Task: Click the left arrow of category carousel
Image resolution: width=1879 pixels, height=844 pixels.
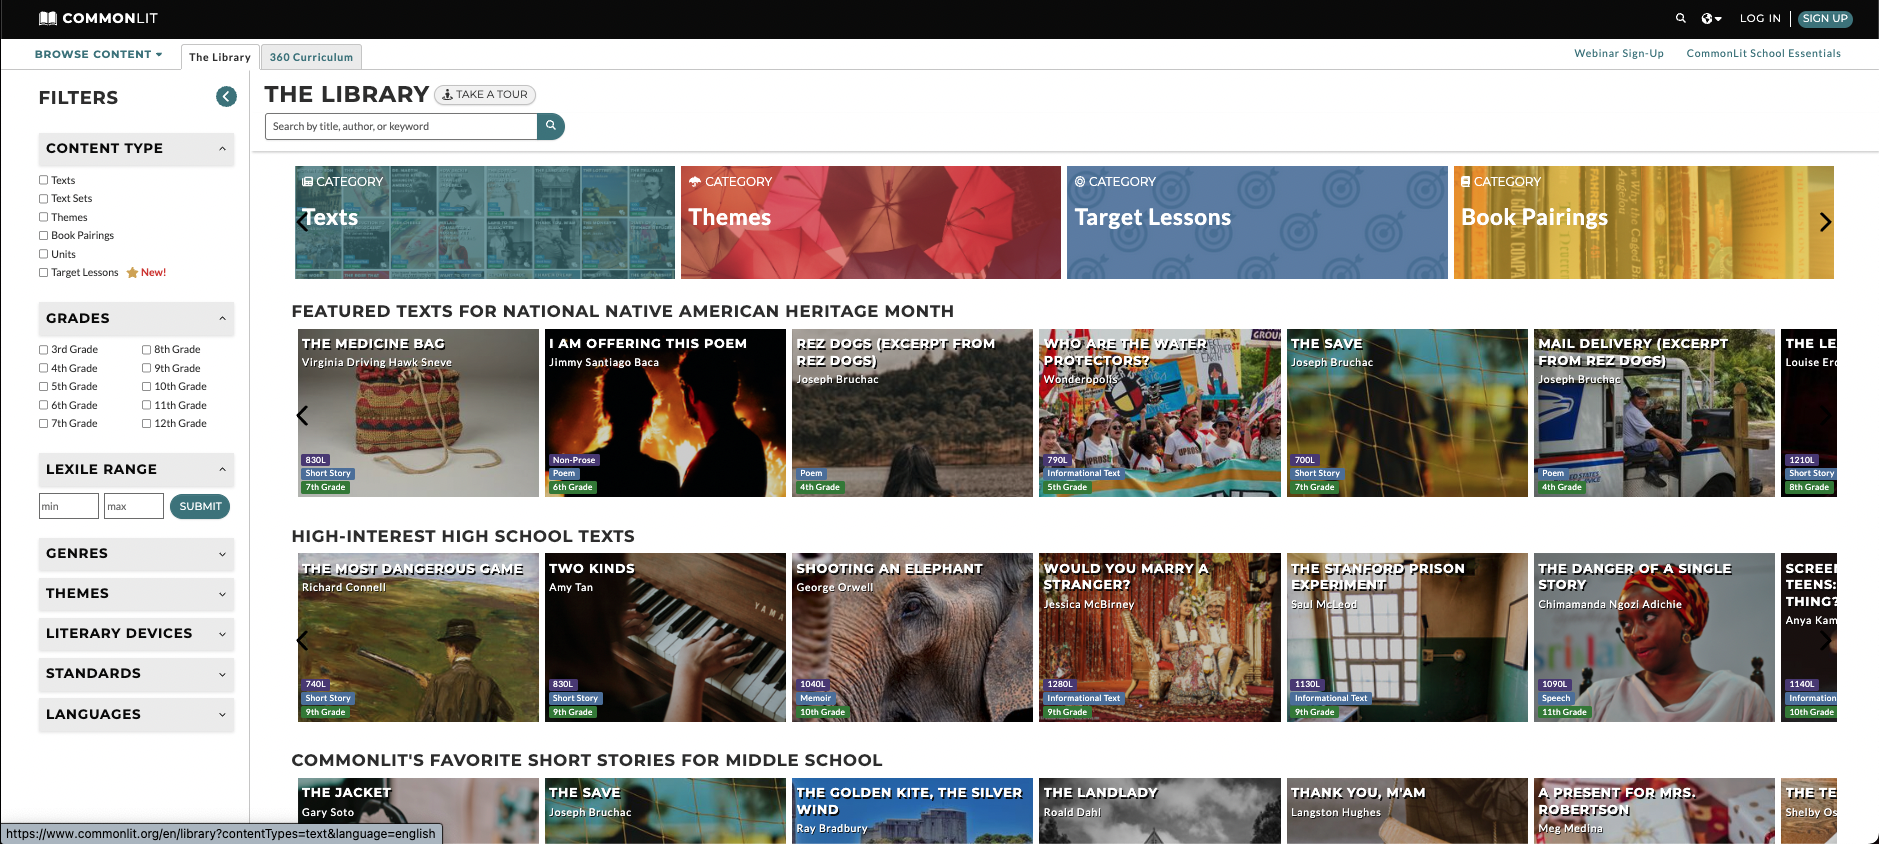Action: (x=302, y=222)
